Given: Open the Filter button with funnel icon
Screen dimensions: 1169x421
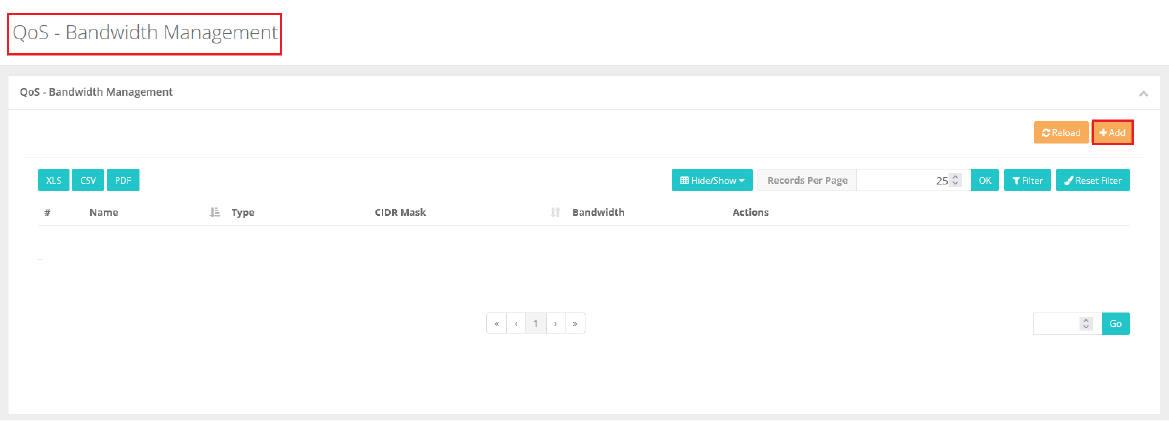Looking at the screenshot, I should 1027,181.
